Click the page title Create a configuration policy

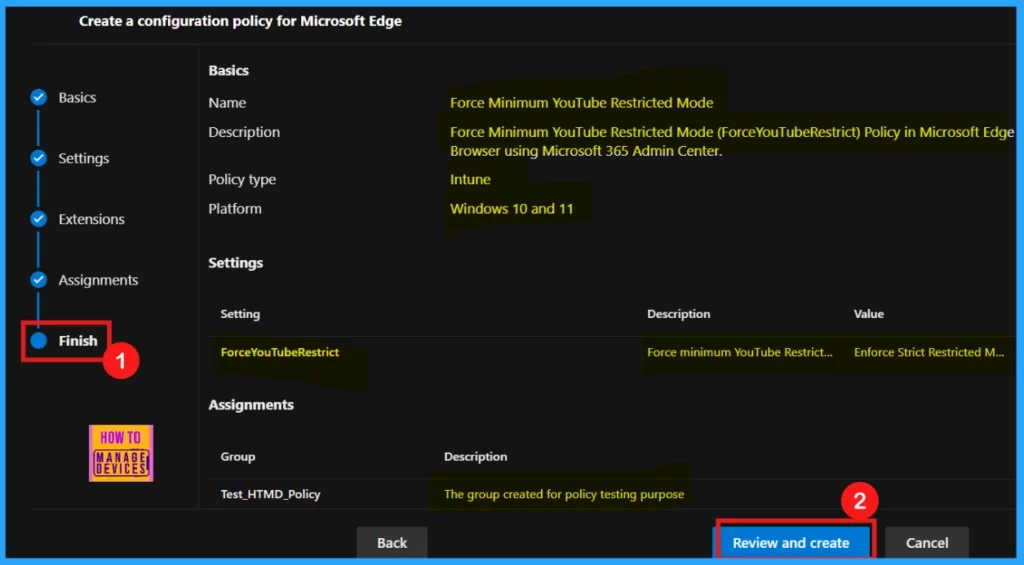pyautogui.click(x=240, y=21)
